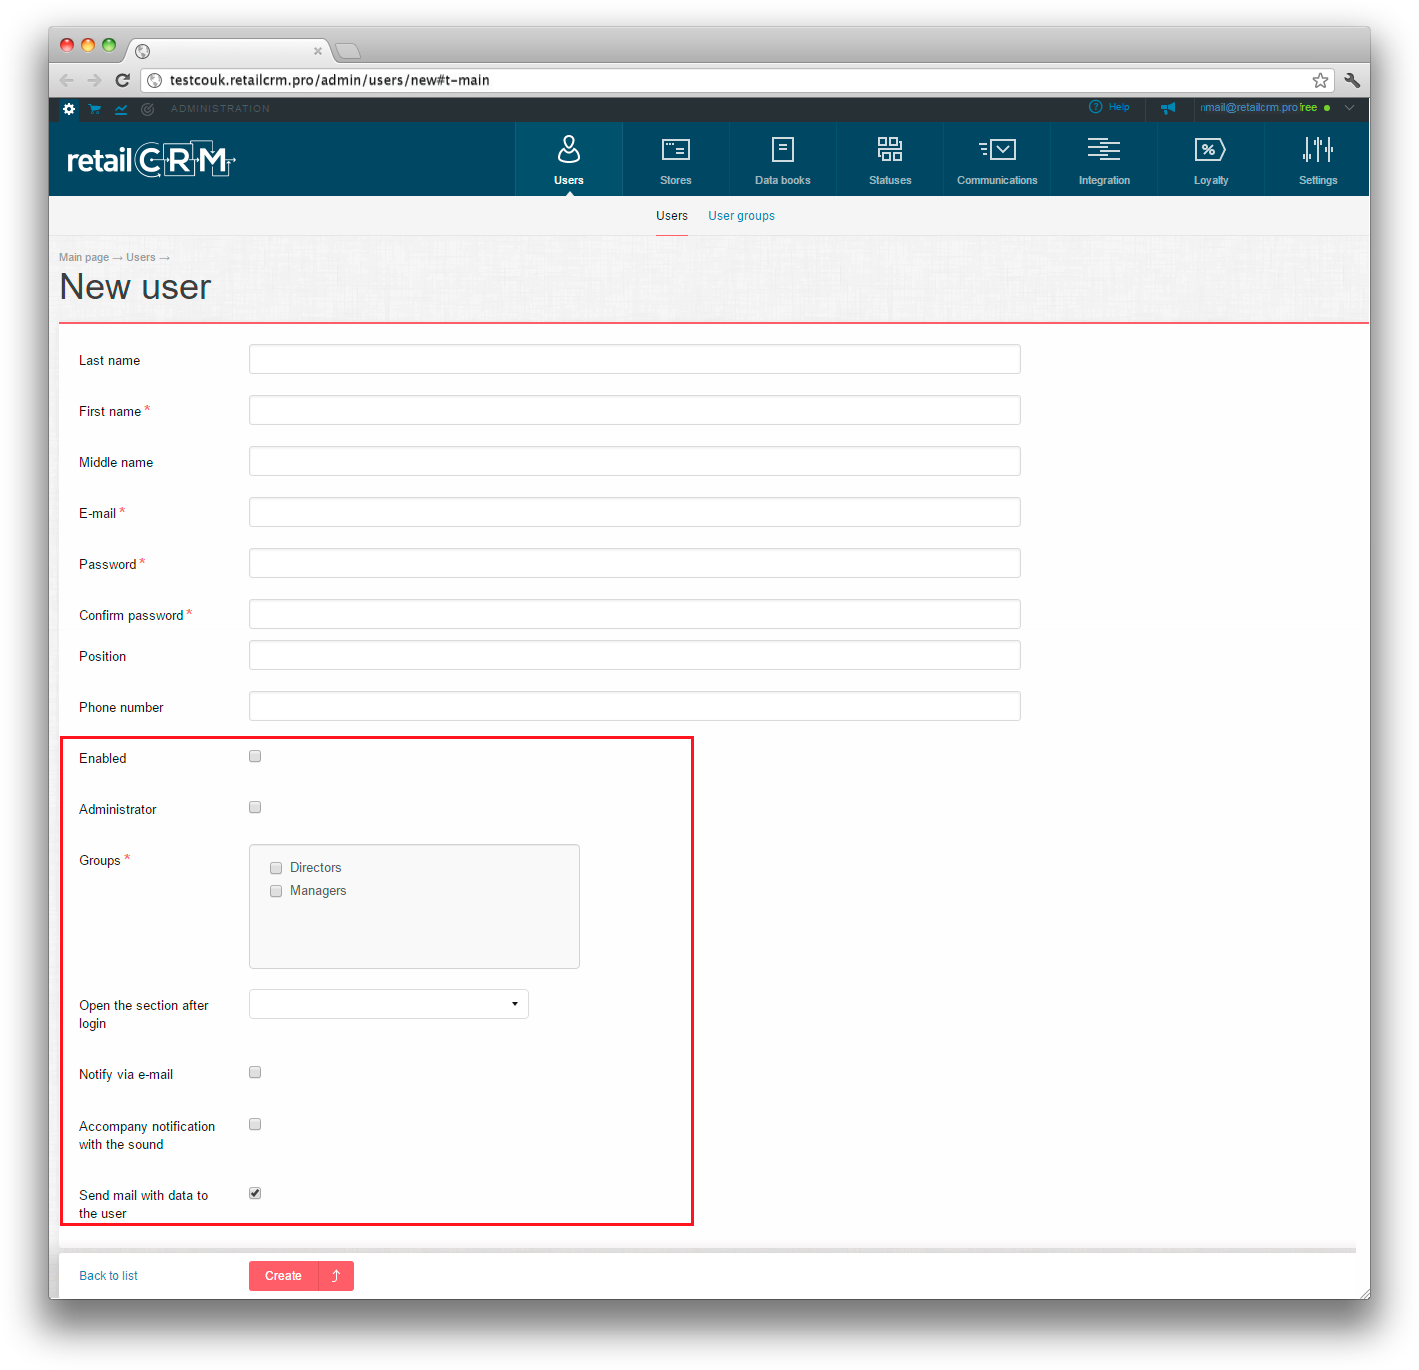1419x1370 pixels.
Task: Focus the Confirm password field
Action: pyautogui.click(x=635, y=614)
